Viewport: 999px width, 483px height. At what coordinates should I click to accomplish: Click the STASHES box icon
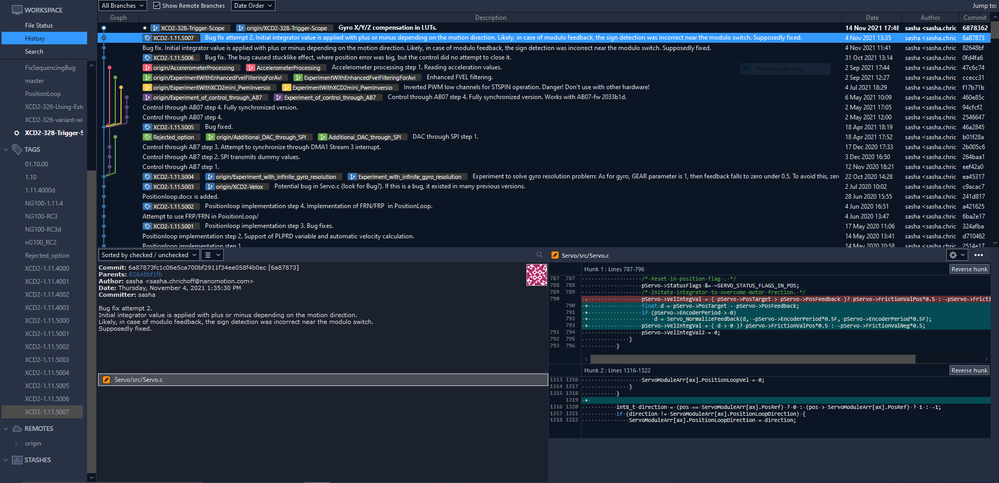[x=17, y=460]
